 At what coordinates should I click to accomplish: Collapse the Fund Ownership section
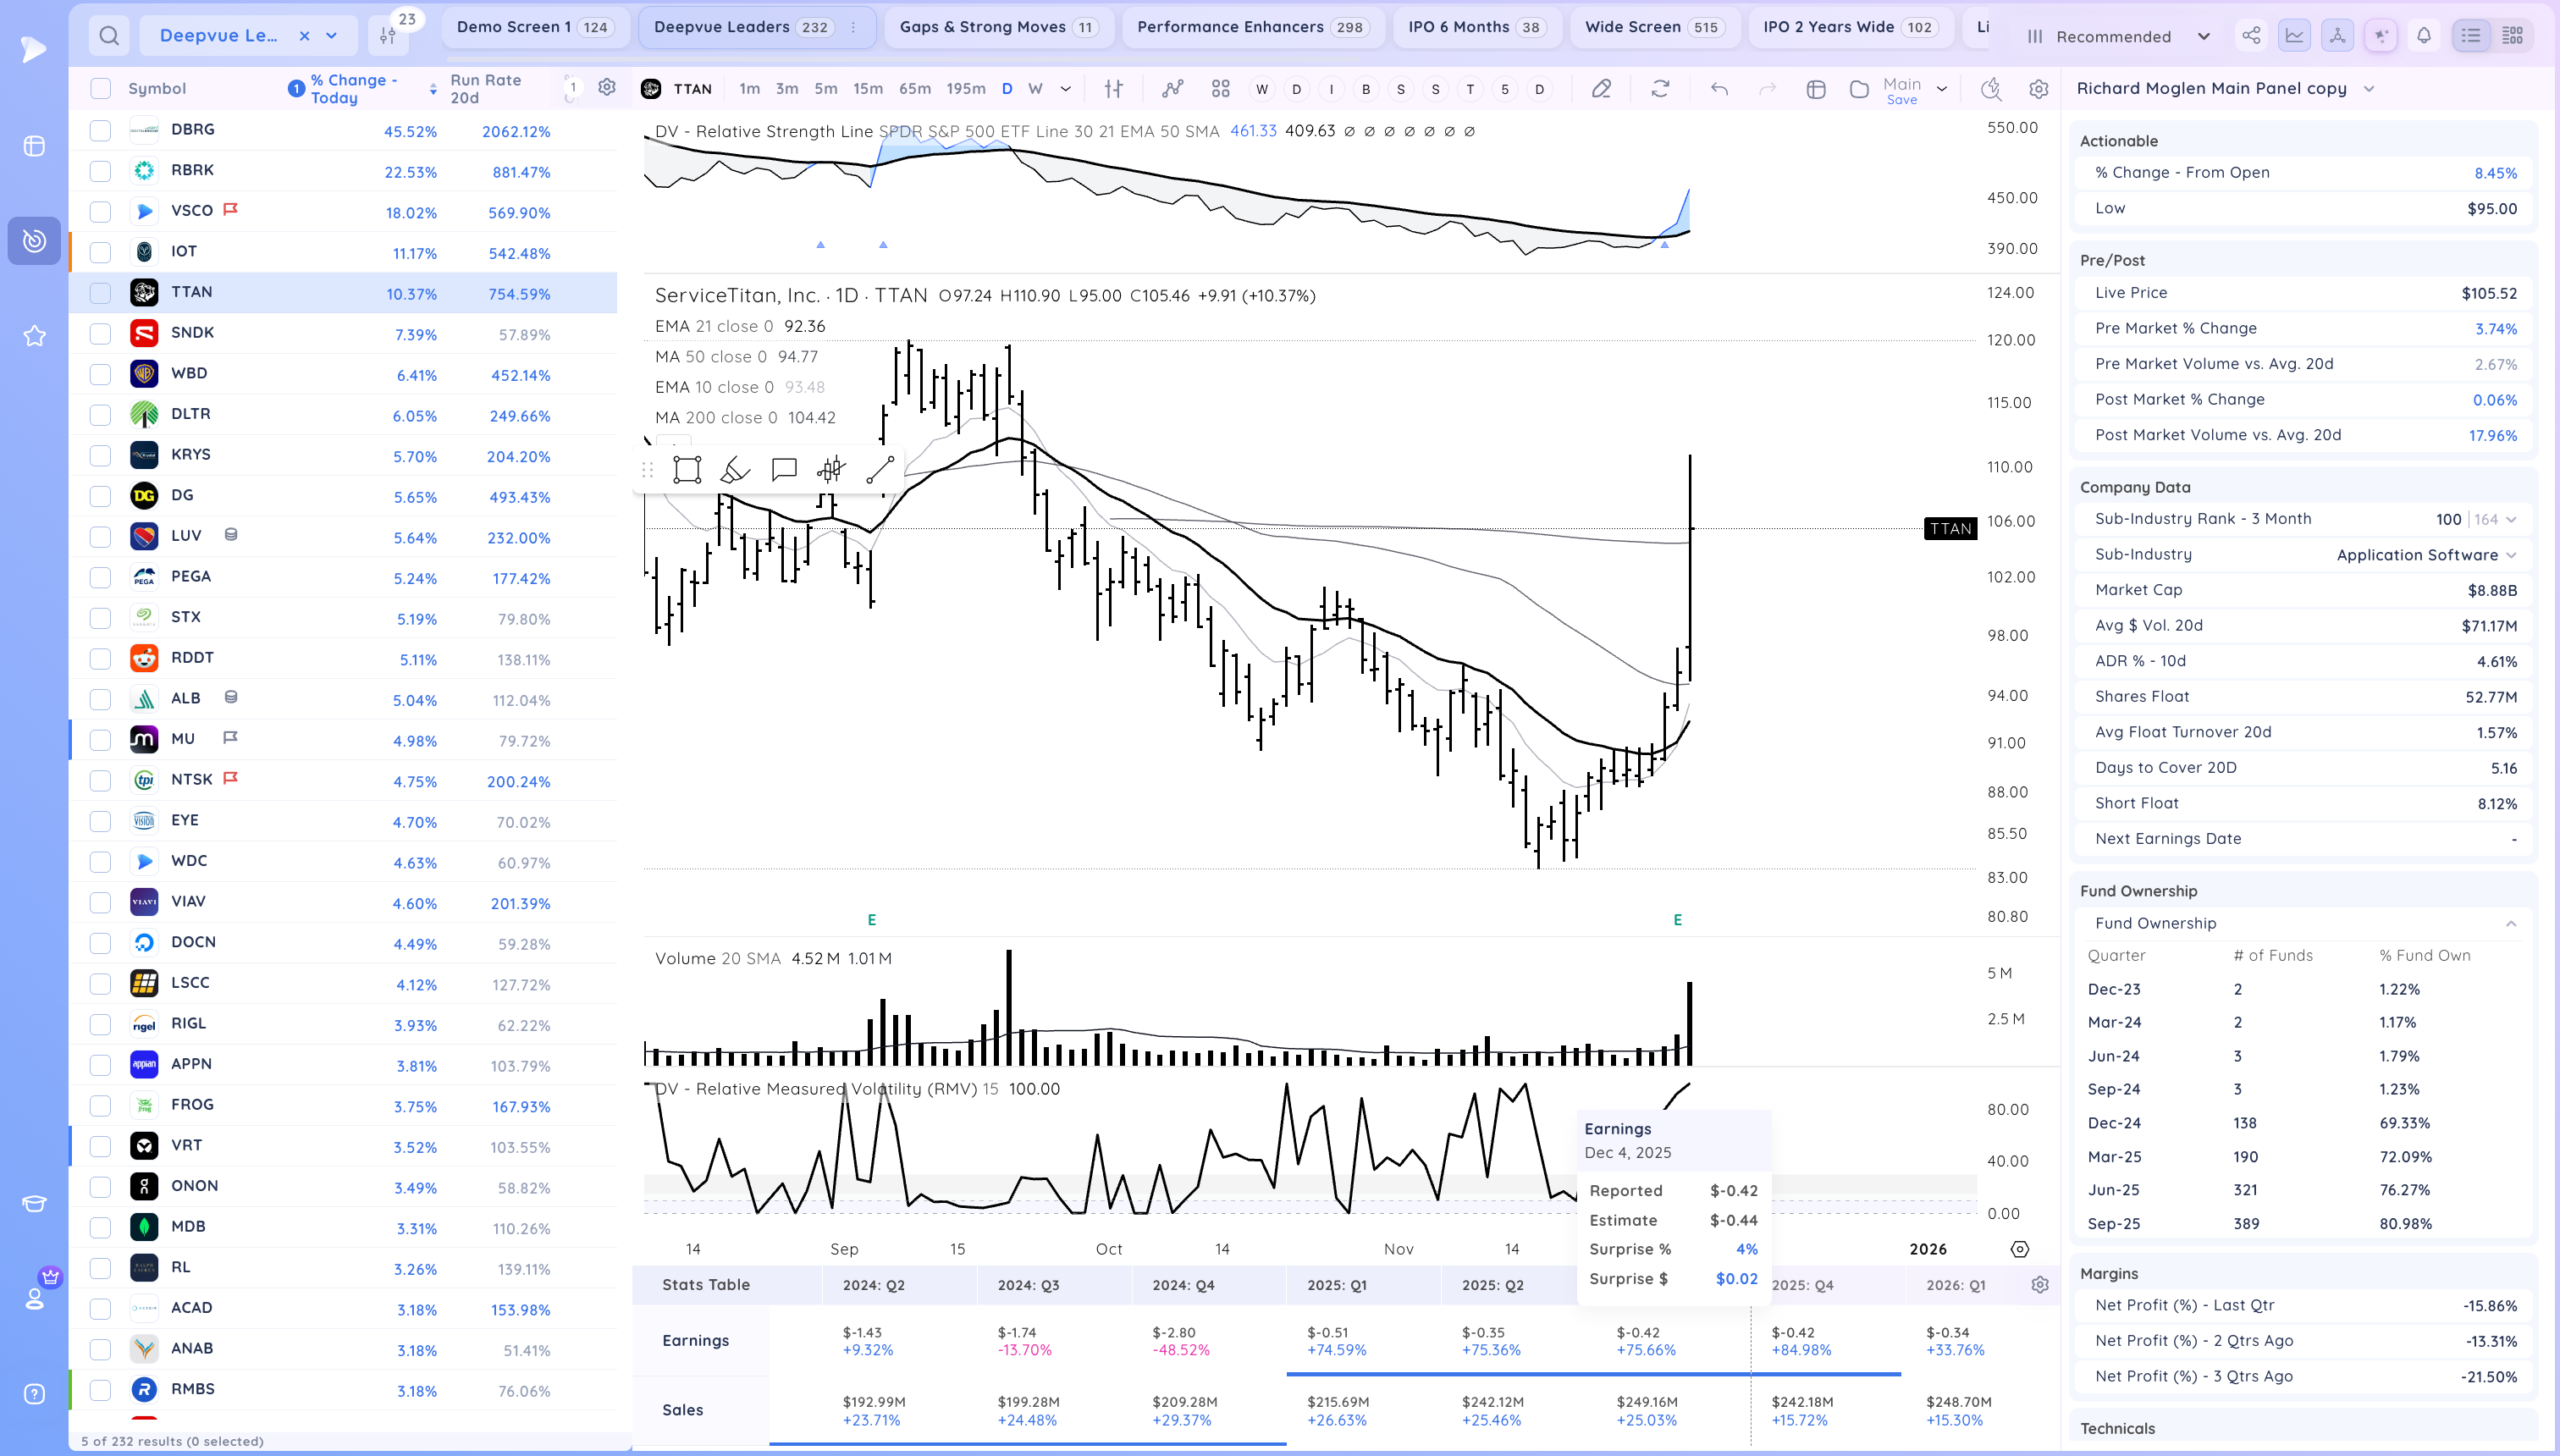(x=2511, y=924)
